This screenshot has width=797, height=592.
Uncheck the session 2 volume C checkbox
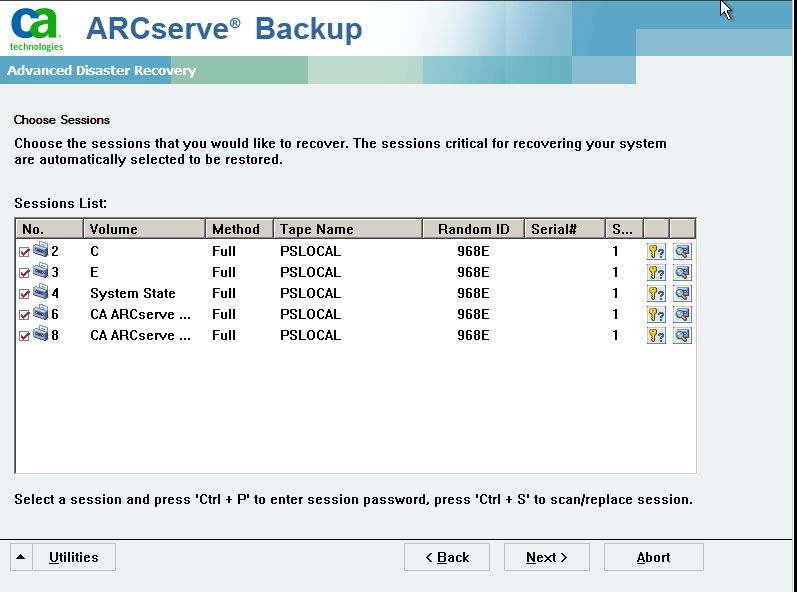pyautogui.click(x=24, y=252)
